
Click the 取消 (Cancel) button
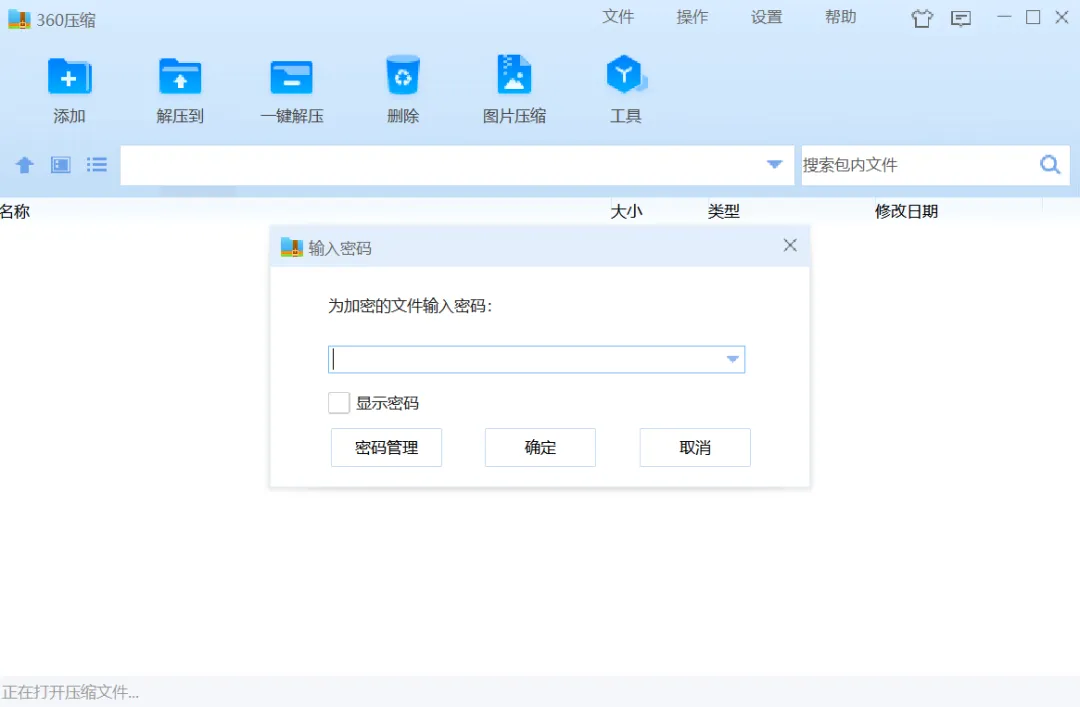(694, 447)
